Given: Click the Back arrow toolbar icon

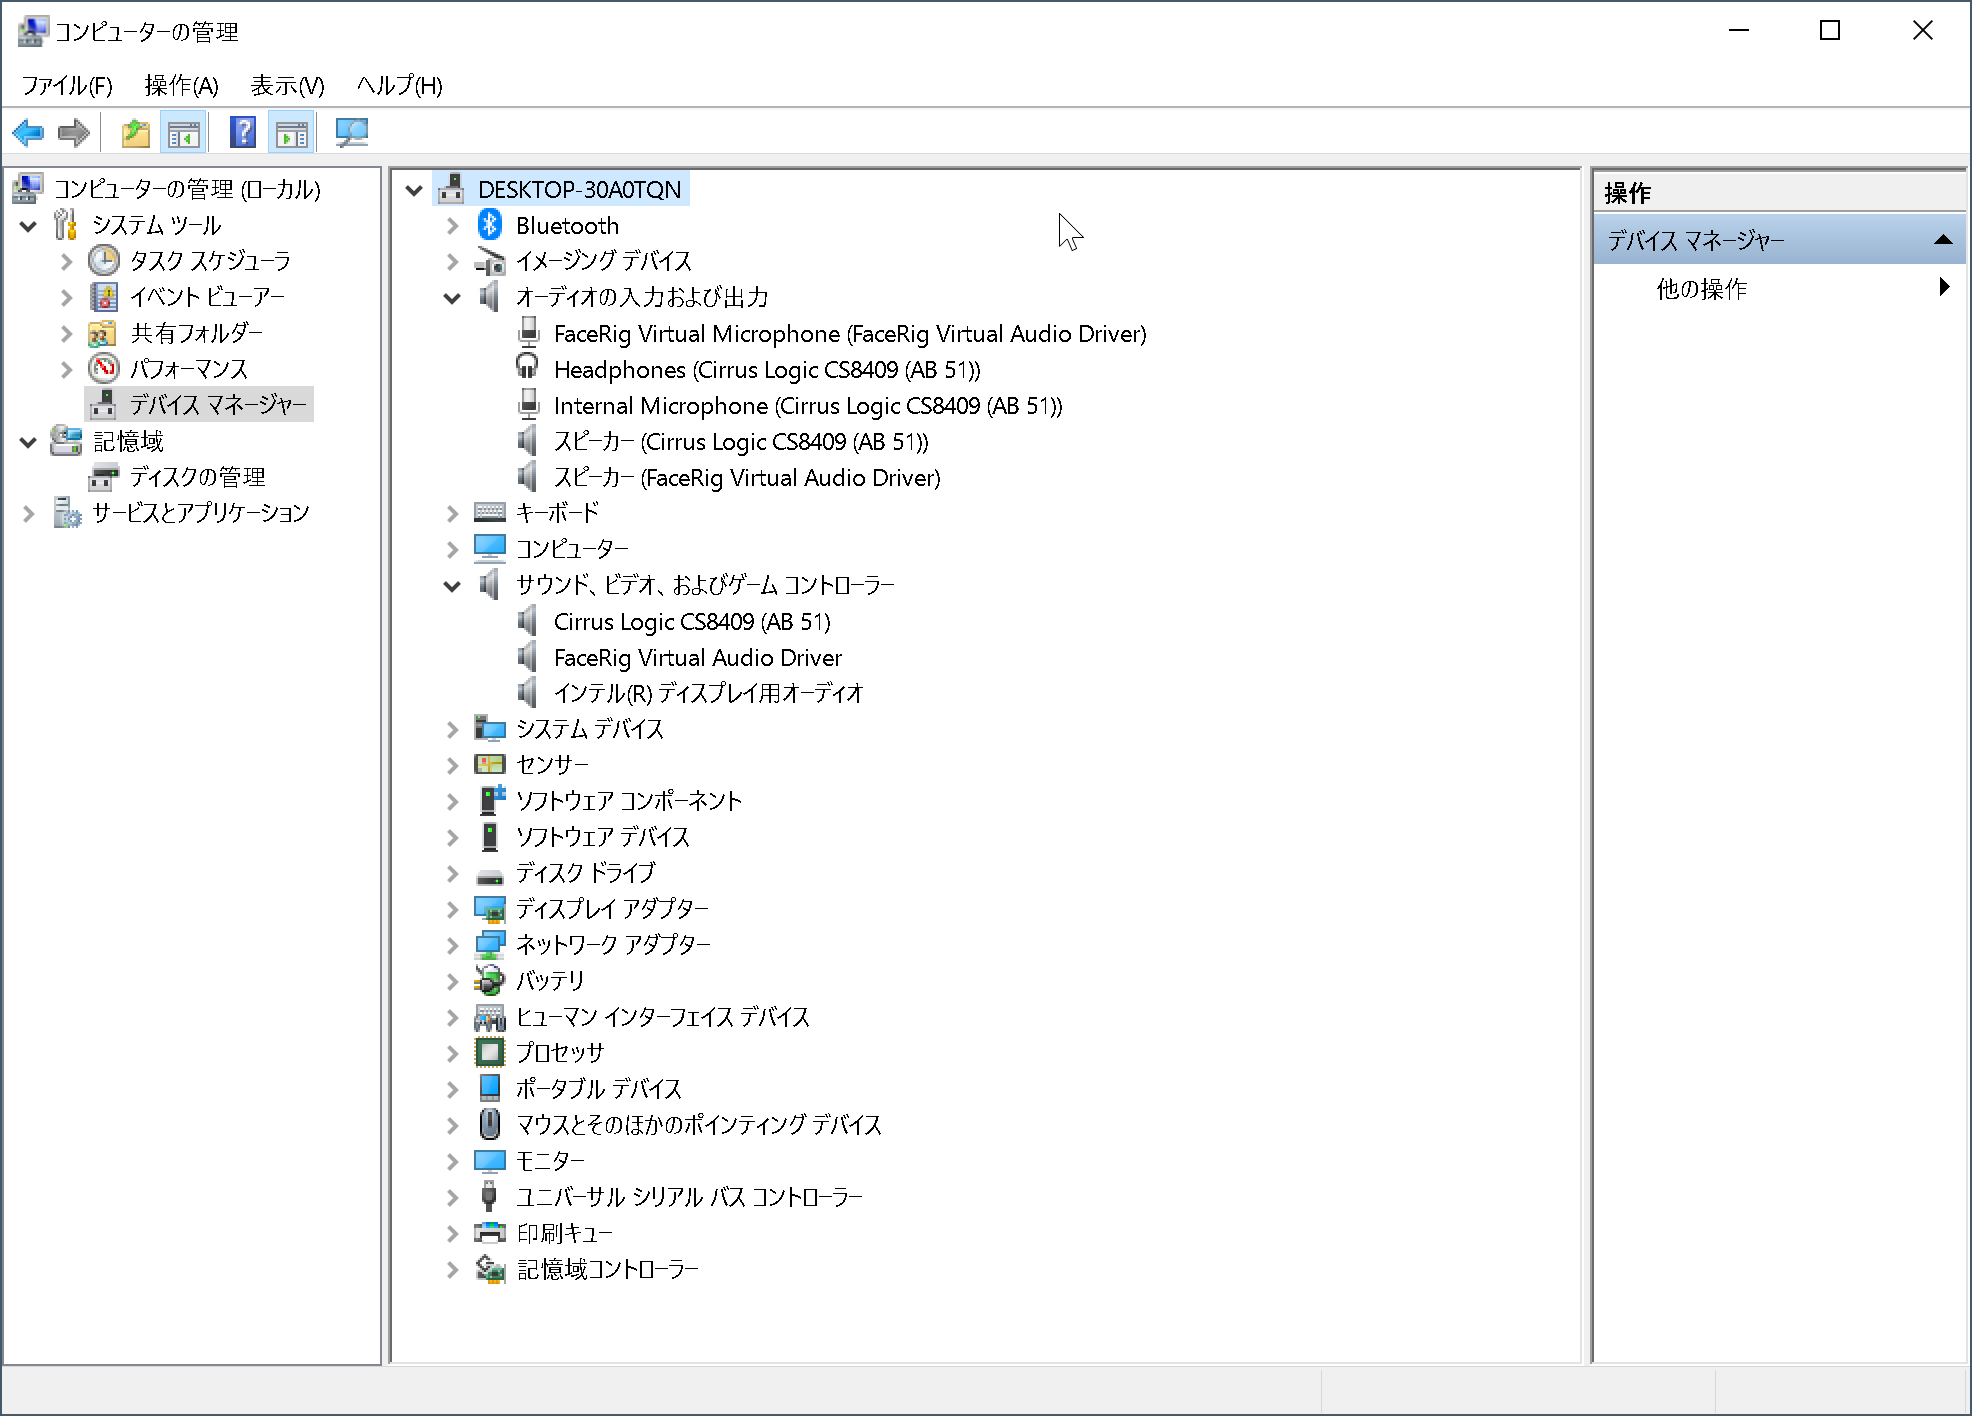Looking at the screenshot, I should click(x=28, y=132).
